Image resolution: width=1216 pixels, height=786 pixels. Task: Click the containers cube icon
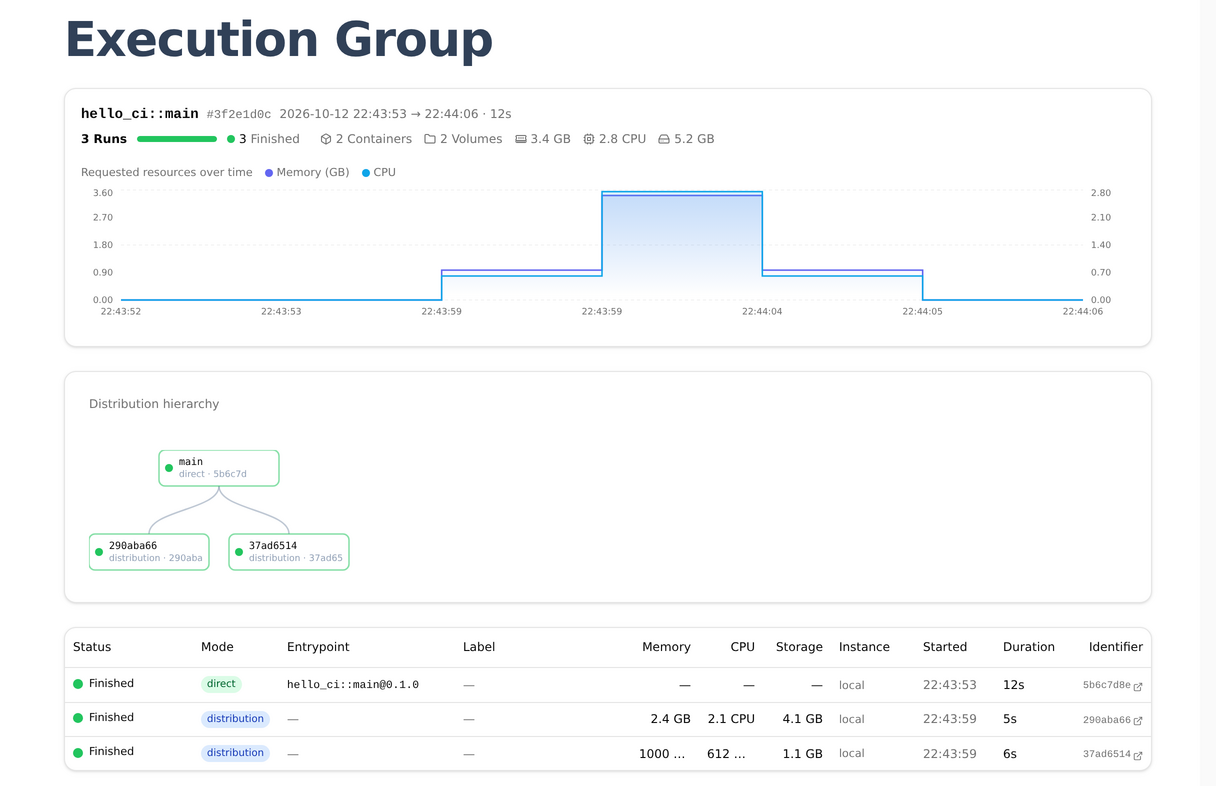pyautogui.click(x=326, y=139)
